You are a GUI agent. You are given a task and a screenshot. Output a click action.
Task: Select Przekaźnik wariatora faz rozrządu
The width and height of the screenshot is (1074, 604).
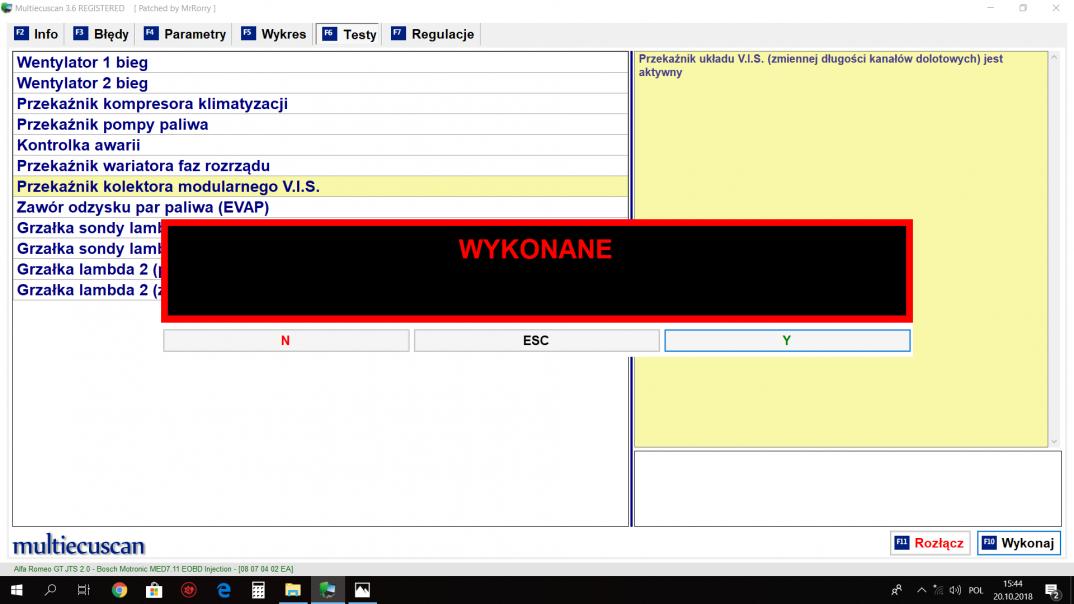pos(320,166)
